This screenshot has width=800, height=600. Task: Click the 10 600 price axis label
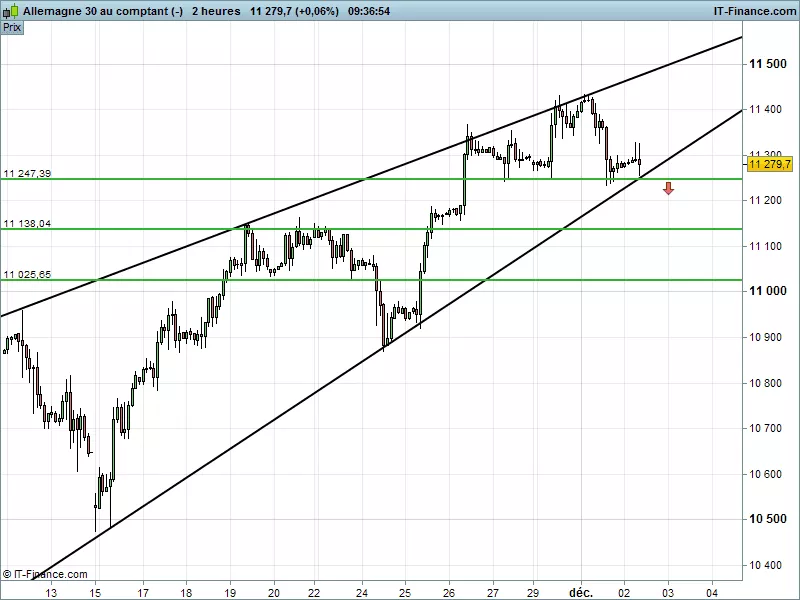(765, 474)
